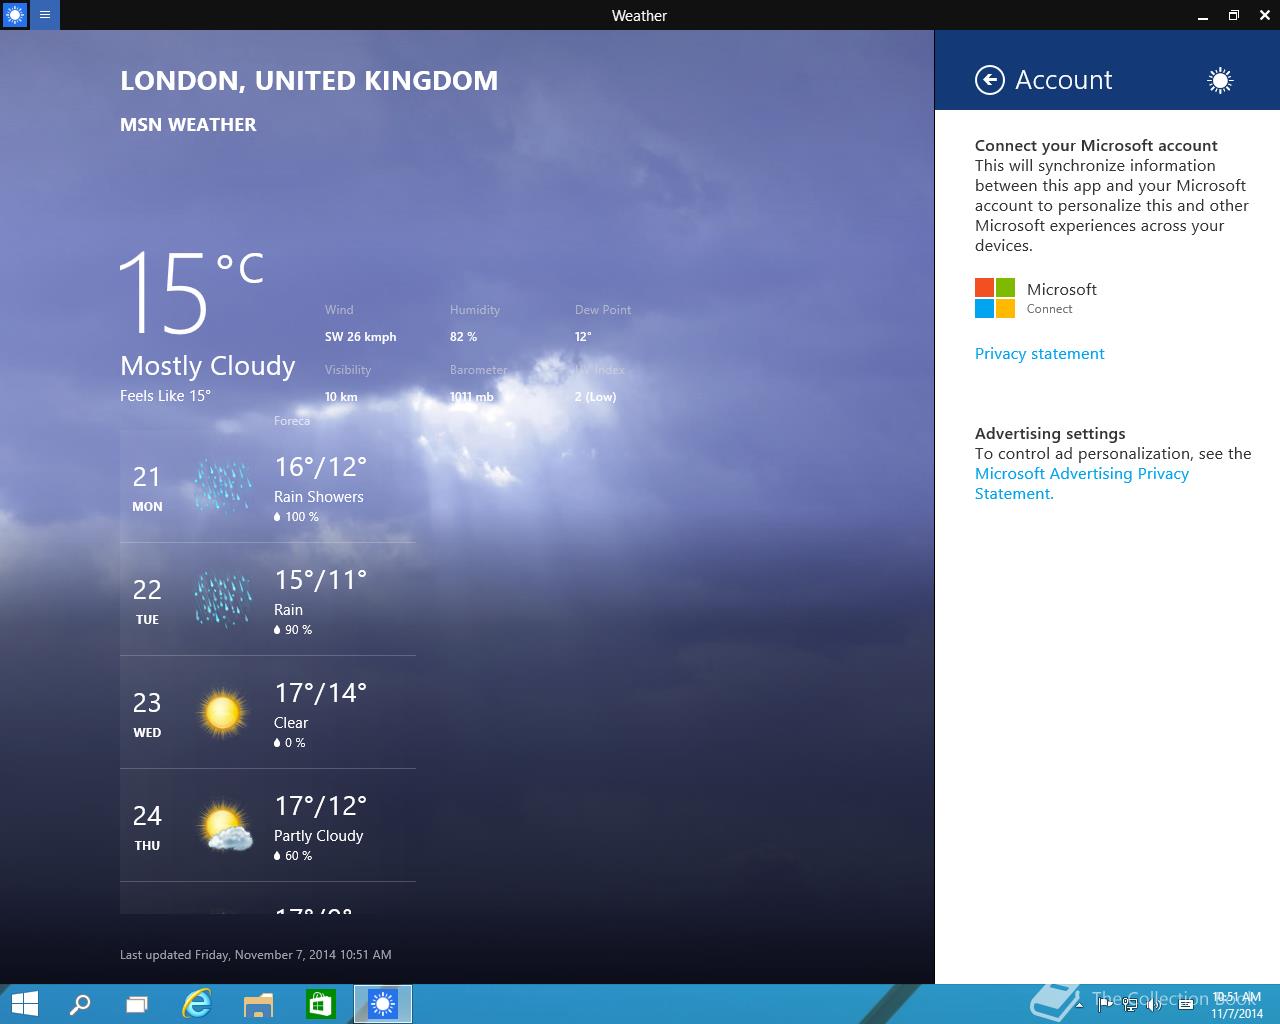The height and width of the screenshot is (1024, 1280).
Task: Click the Weather app taskbar button
Action: (x=382, y=1004)
